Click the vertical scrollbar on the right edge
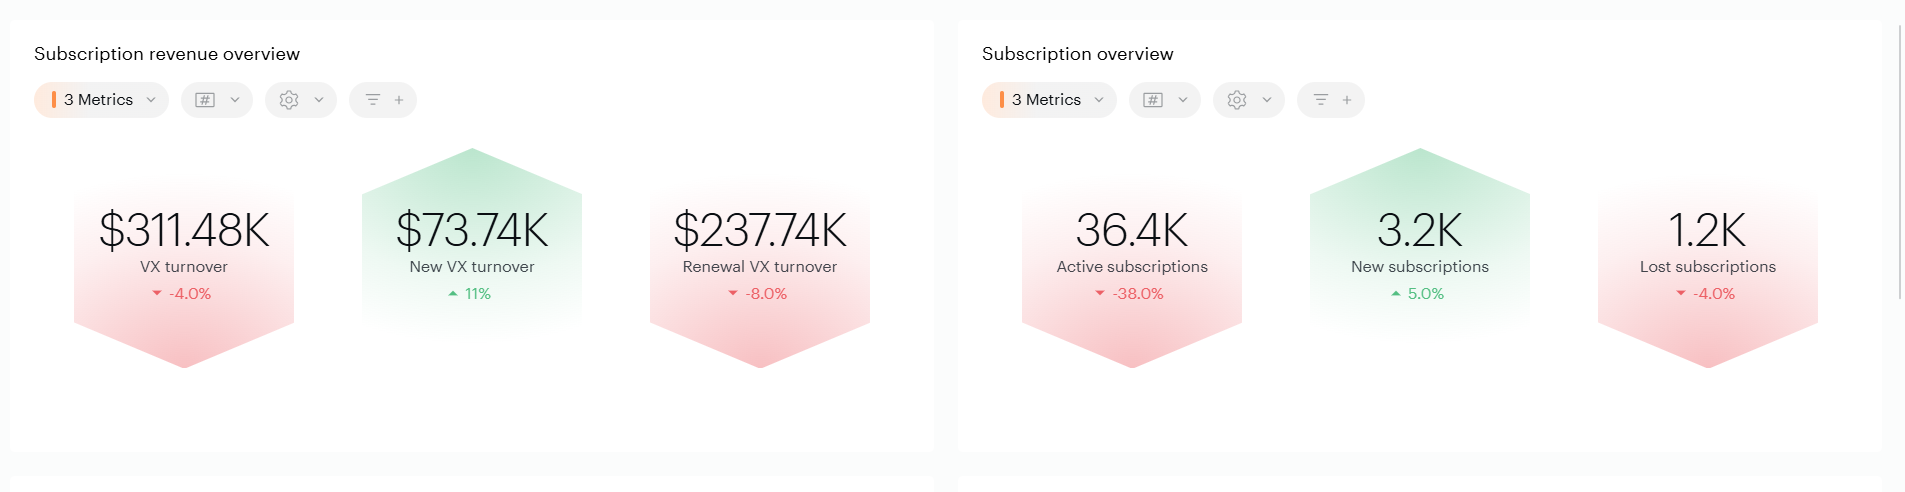 pyautogui.click(x=1899, y=160)
